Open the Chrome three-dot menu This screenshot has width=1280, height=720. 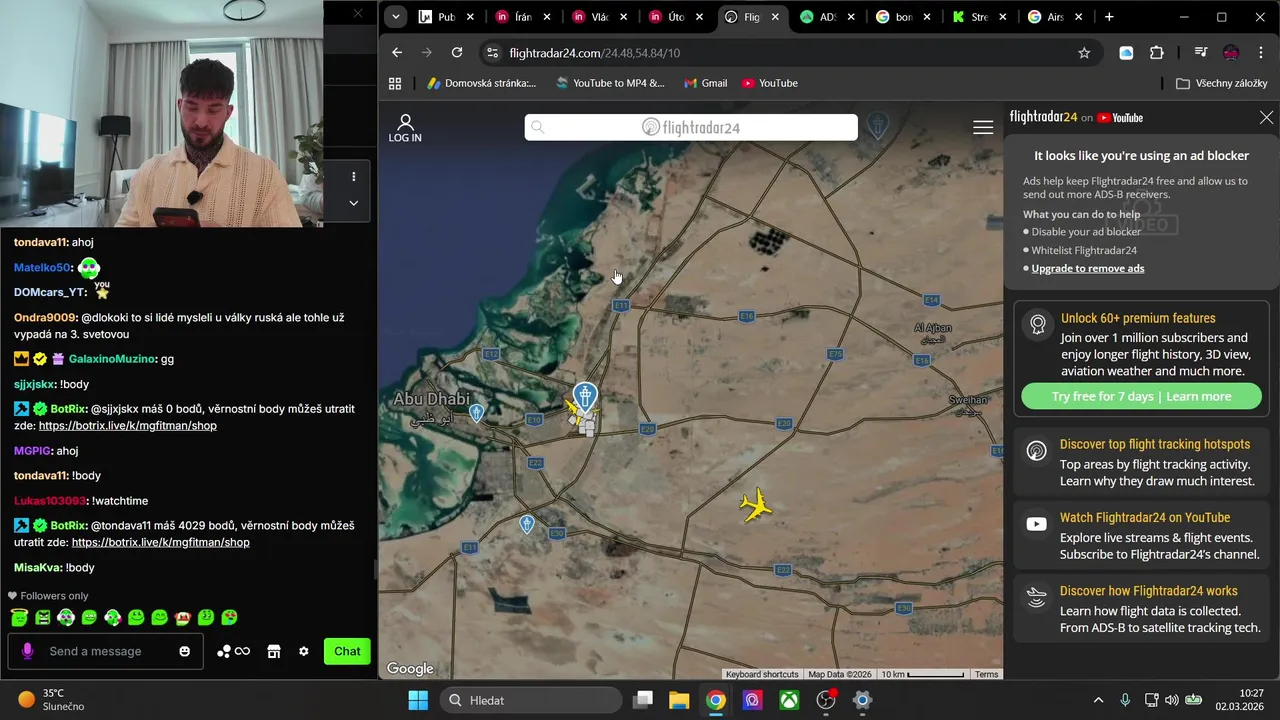coord(1260,53)
